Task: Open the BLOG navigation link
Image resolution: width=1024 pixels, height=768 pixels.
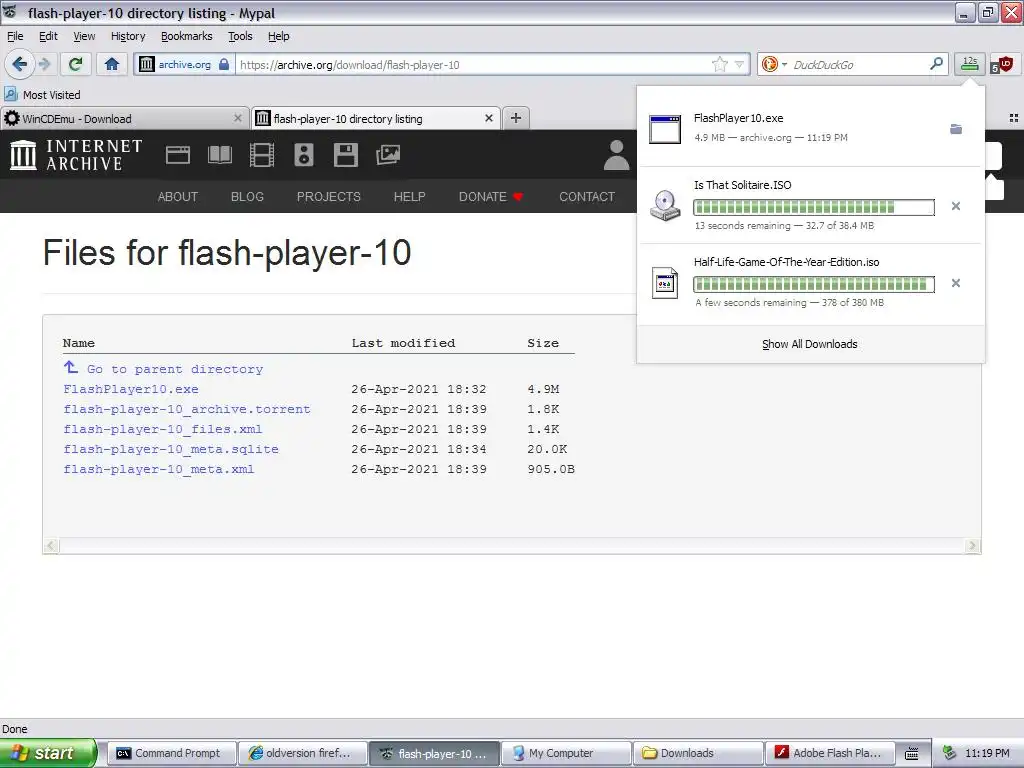Action: coord(248,197)
